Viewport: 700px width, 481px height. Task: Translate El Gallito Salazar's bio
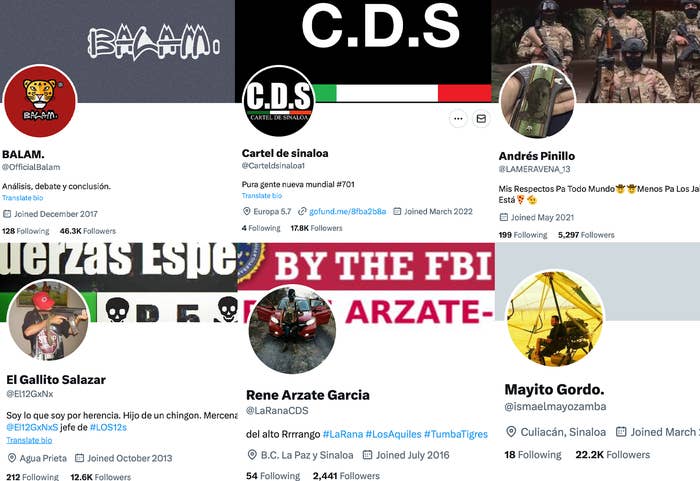pyautogui.click(x=29, y=440)
